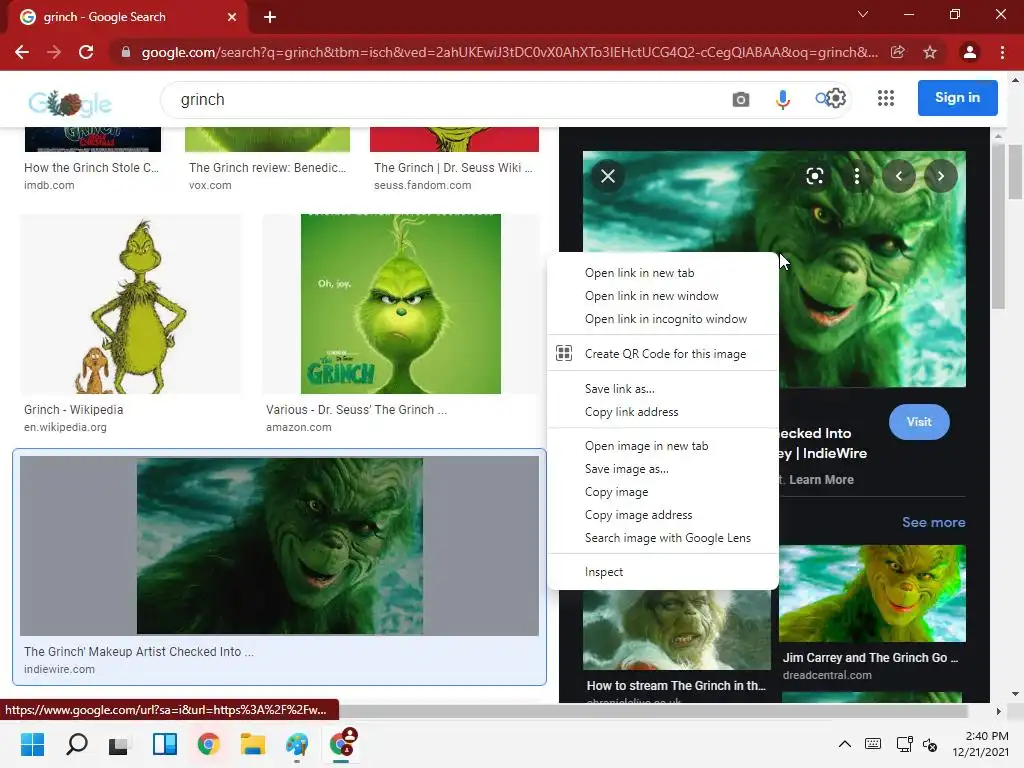Viewport: 1024px width, 768px height.
Task: Open preview panel three-dot options
Action: 857,176
